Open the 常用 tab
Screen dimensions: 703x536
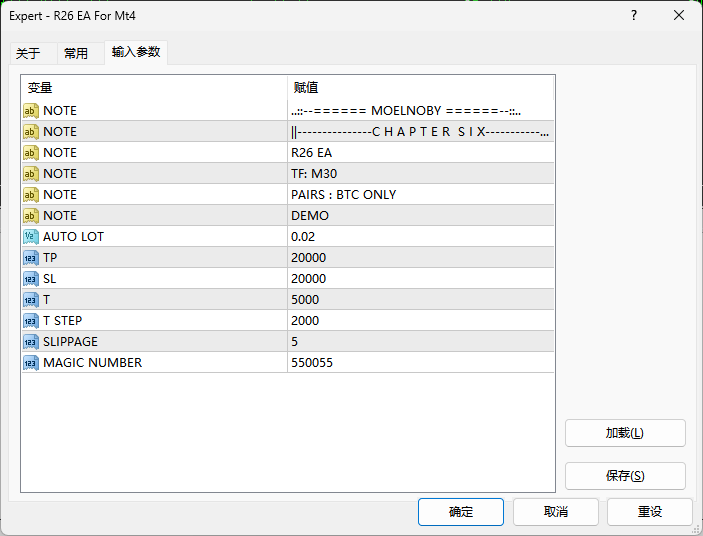click(x=76, y=54)
